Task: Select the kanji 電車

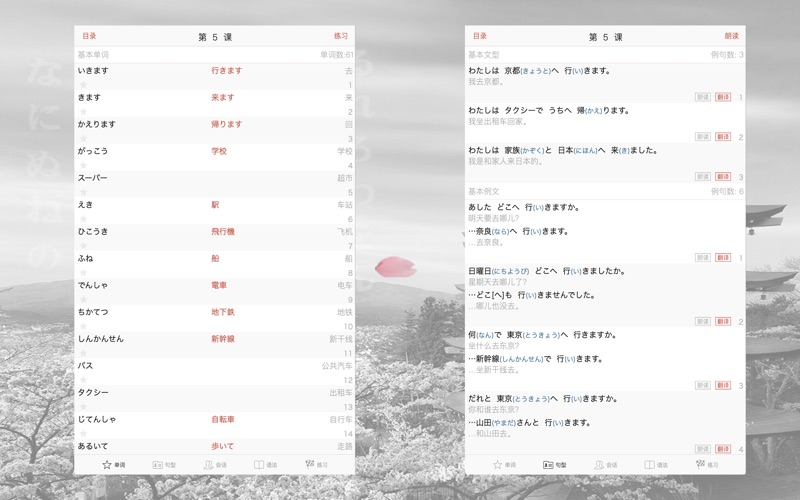Action: pos(219,285)
